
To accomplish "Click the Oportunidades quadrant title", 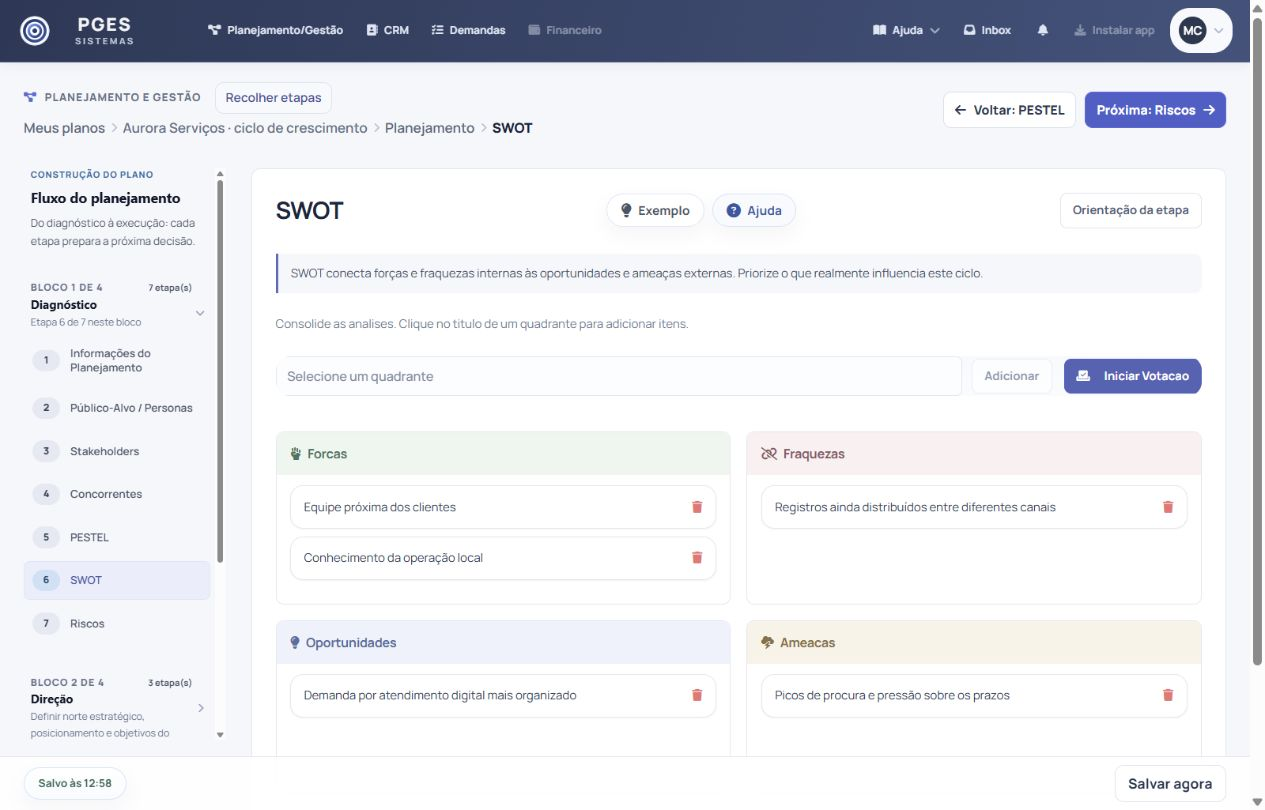I will tap(351, 643).
